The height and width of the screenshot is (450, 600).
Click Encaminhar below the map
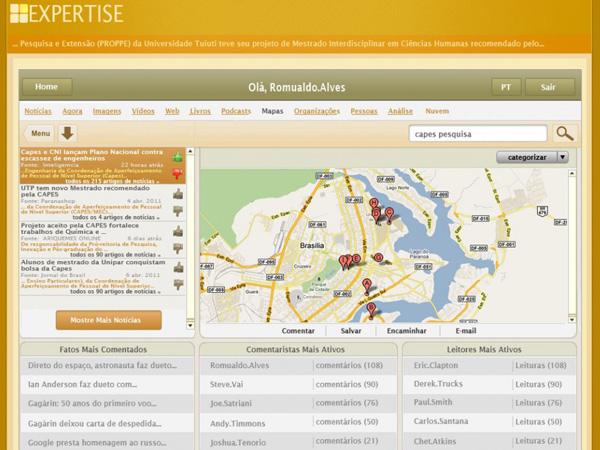pyautogui.click(x=406, y=331)
